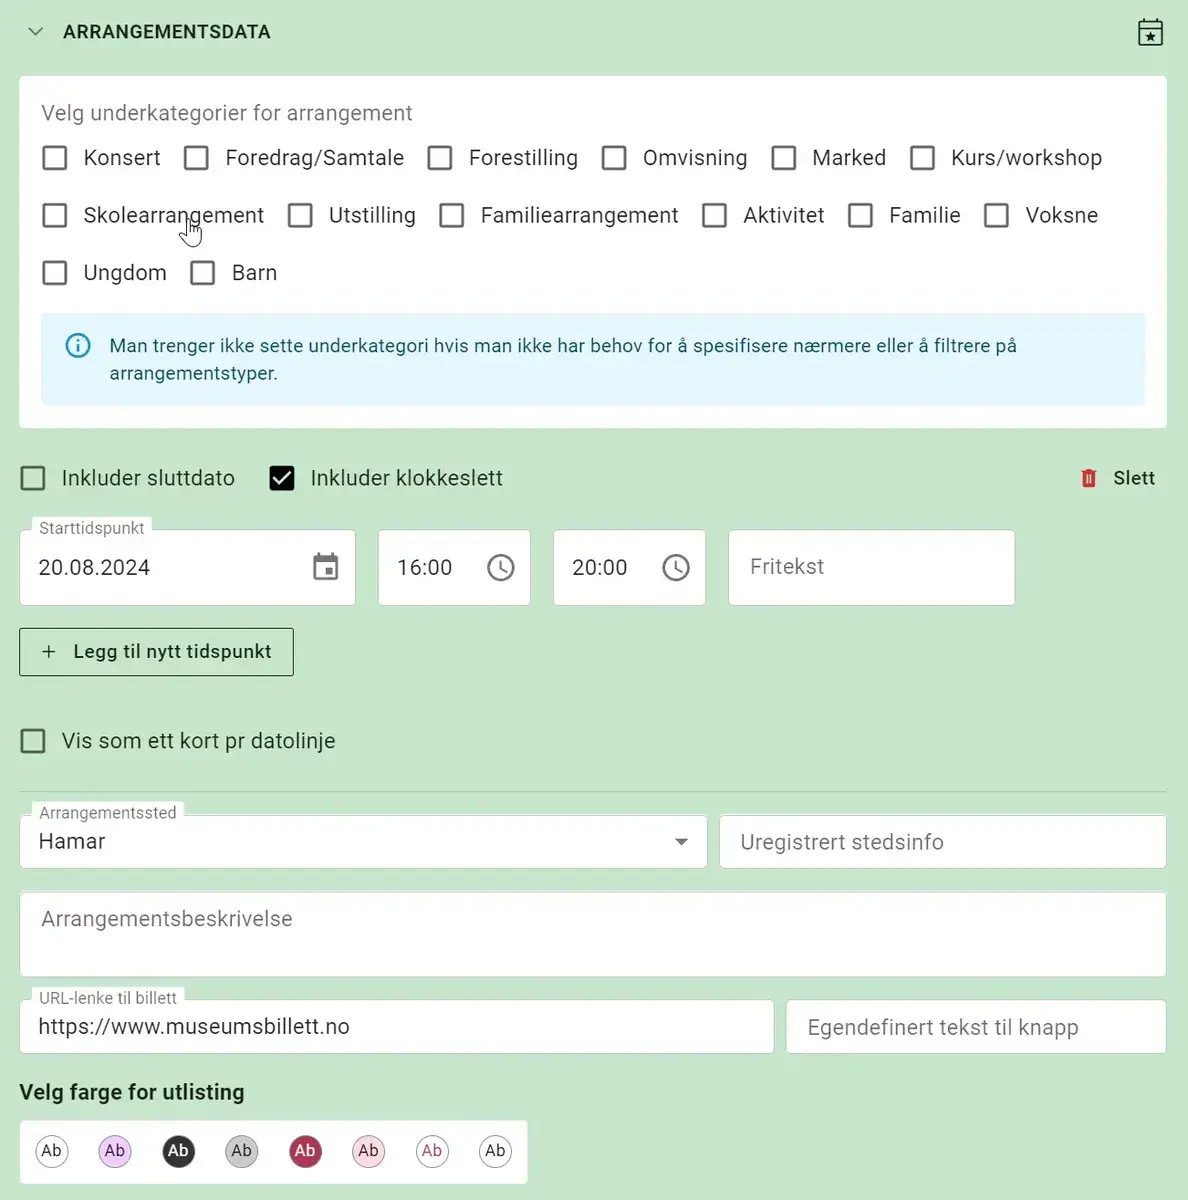This screenshot has width=1188, height=1200.
Task: Click the info icon in the notice box
Action: (77, 346)
